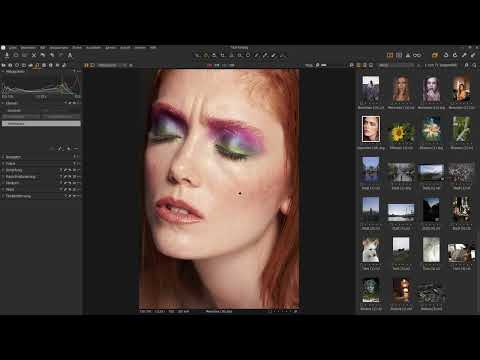The image size is (480, 360).
Task: Select the crop cursor tool
Action: (x=223, y=55)
